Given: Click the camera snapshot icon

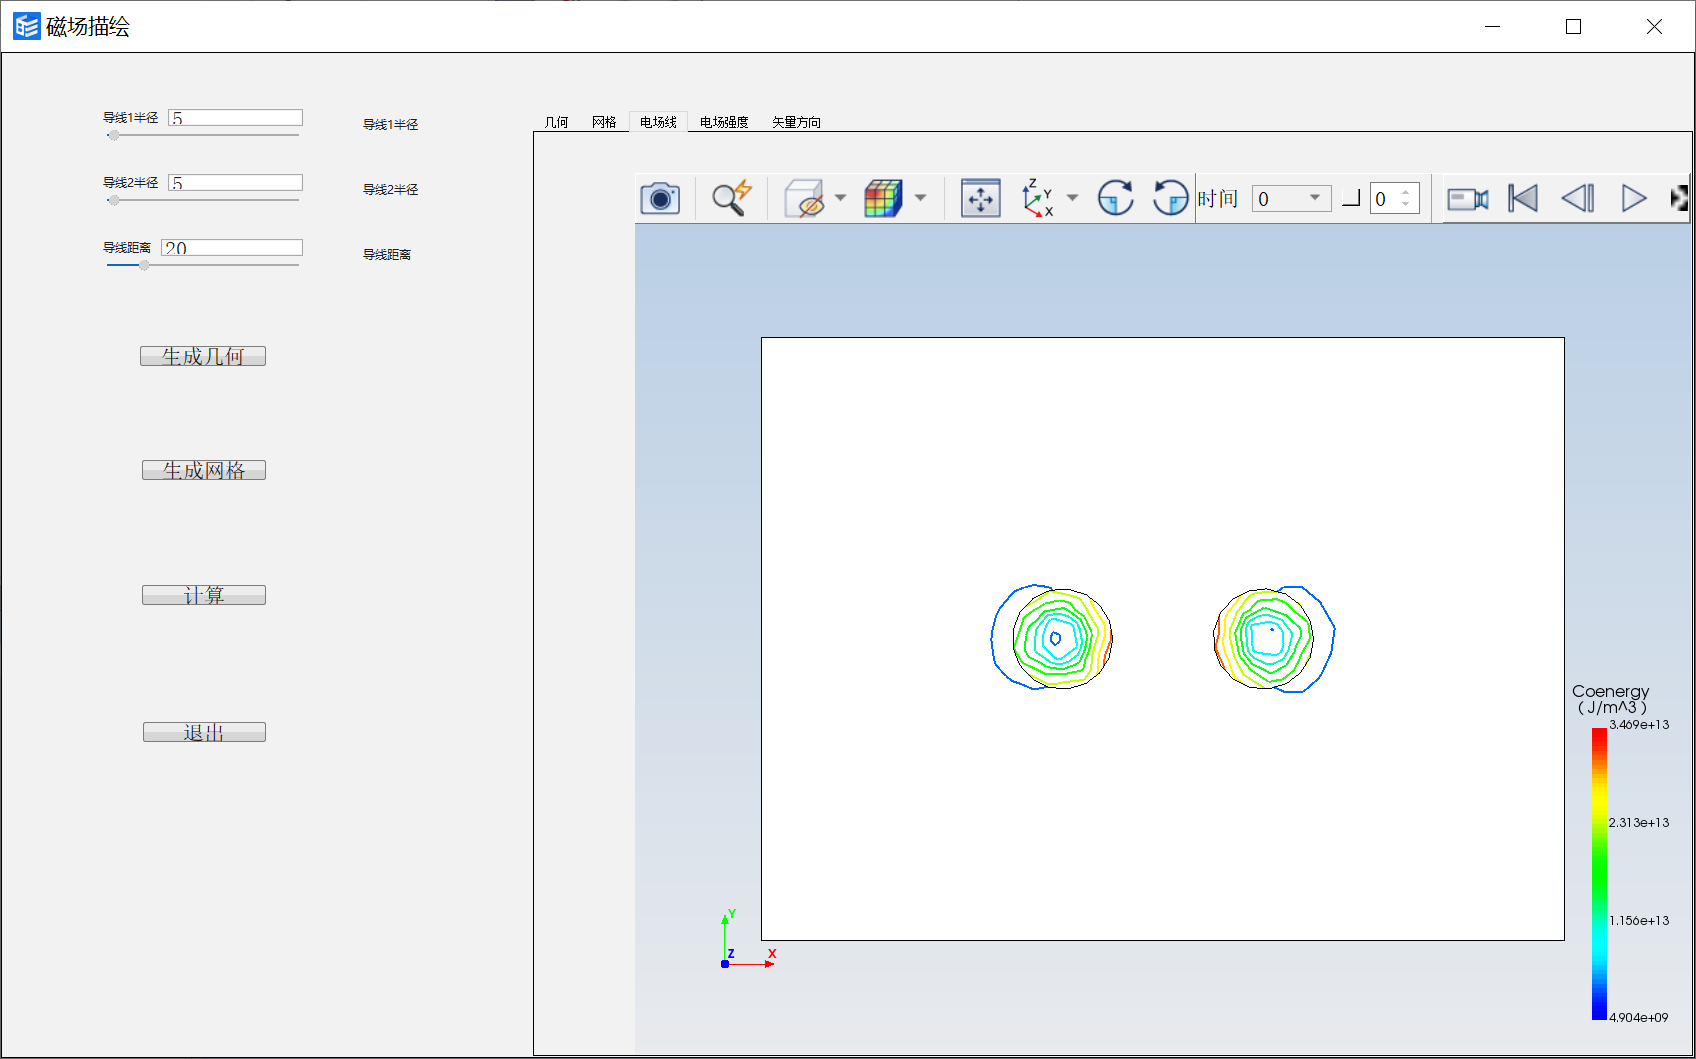Looking at the screenshot, I should (660, 198).
